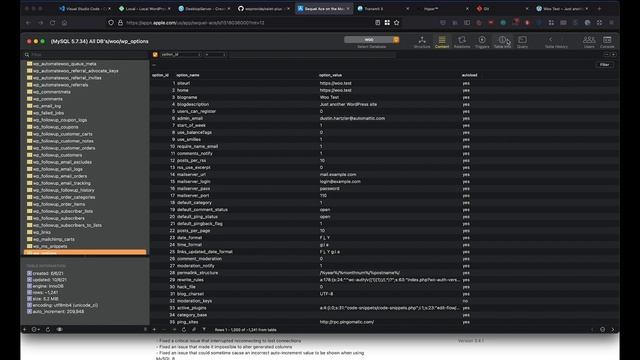Open the option_id filter column dropdown

180,54
